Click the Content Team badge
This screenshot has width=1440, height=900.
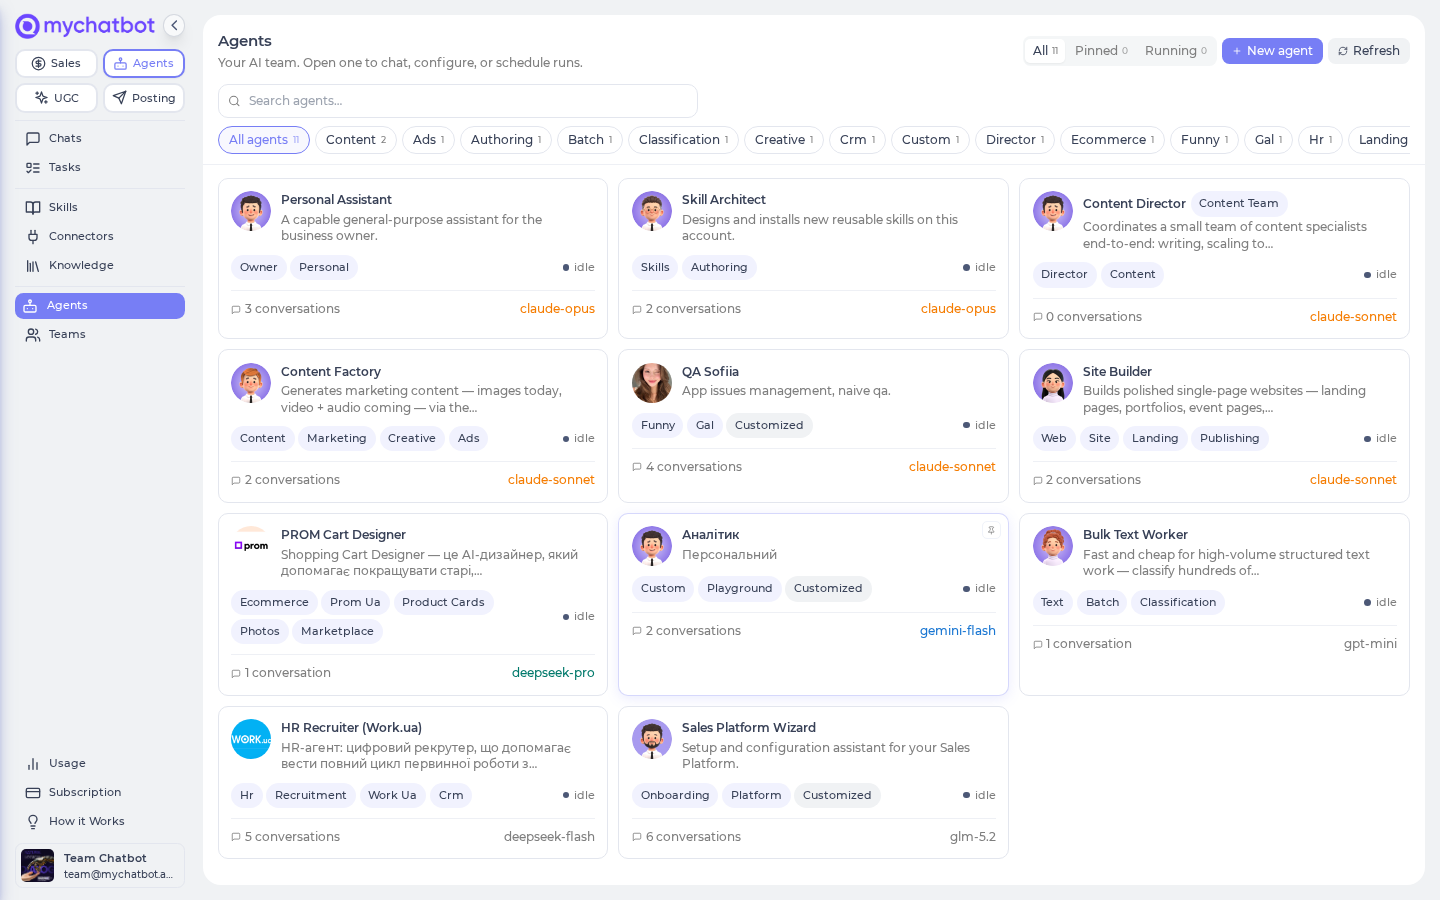coord(1239,203)
